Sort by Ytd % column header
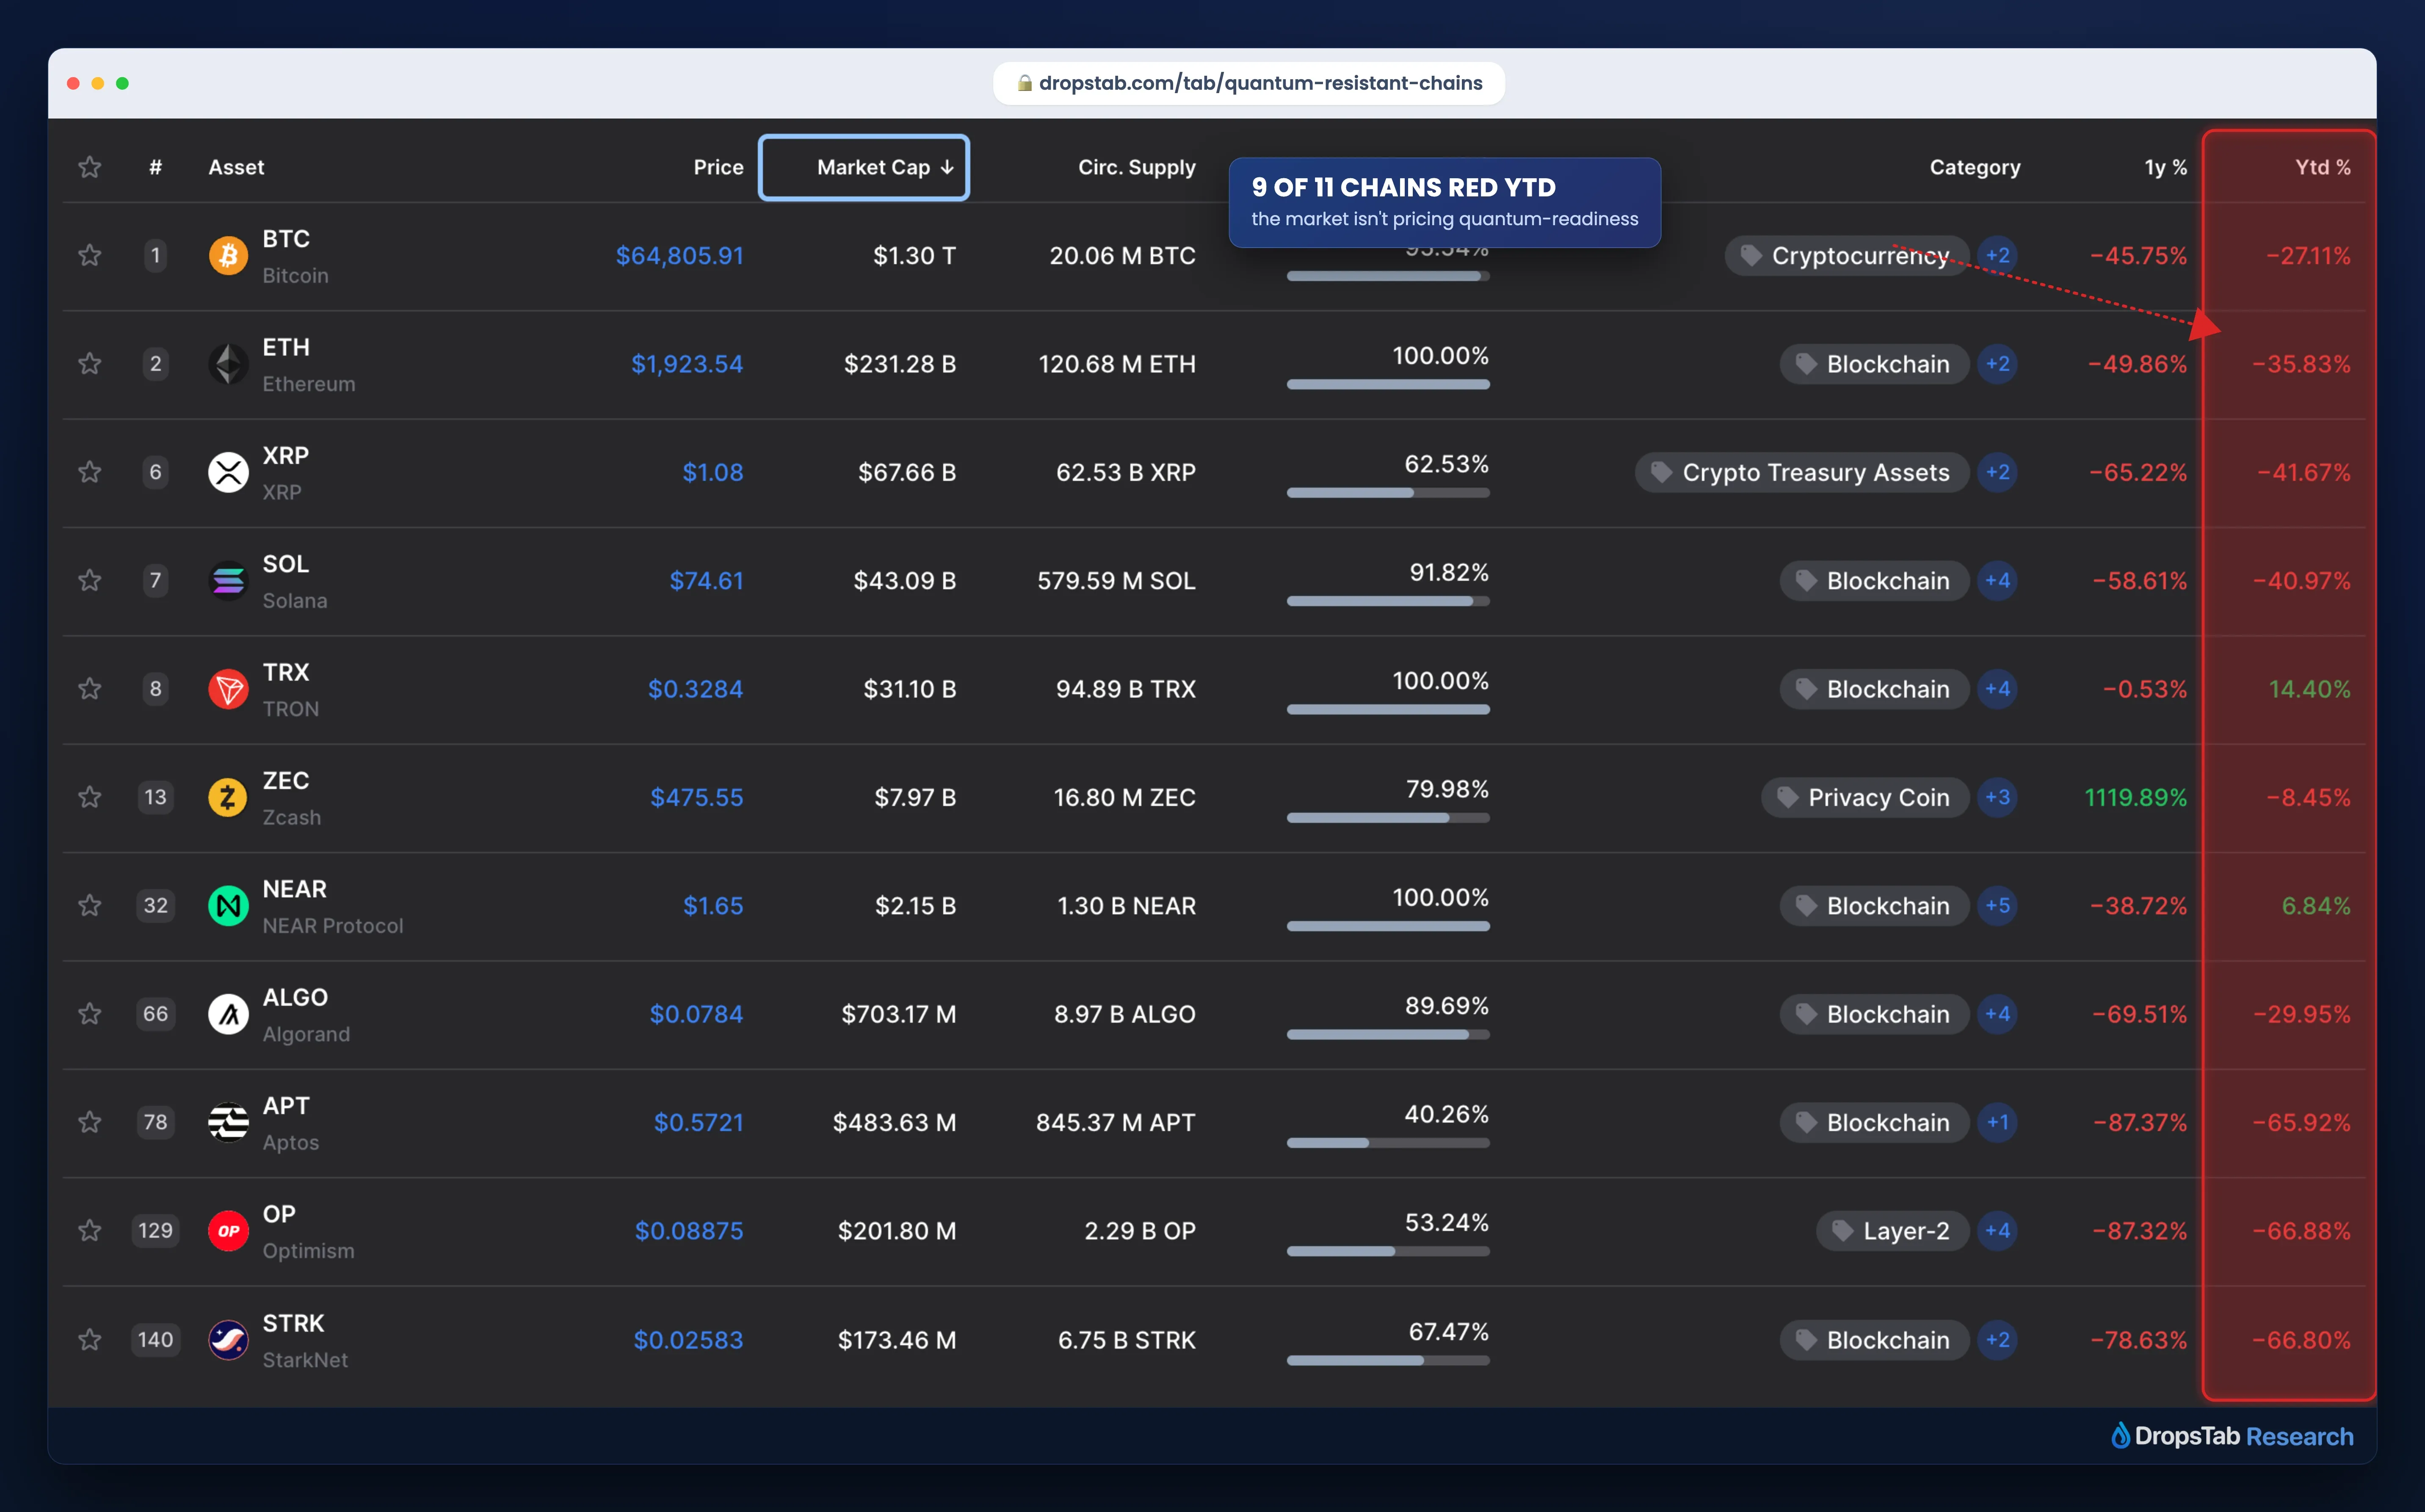 [x=2322, y=167]
